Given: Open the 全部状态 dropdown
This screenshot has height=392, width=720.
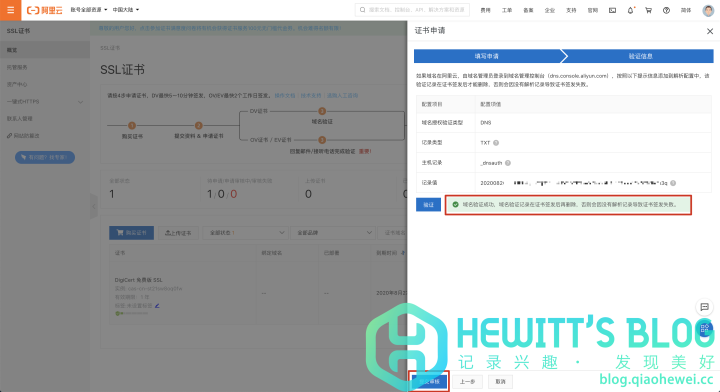Looking at the screenshot, I should coord(245,233).
